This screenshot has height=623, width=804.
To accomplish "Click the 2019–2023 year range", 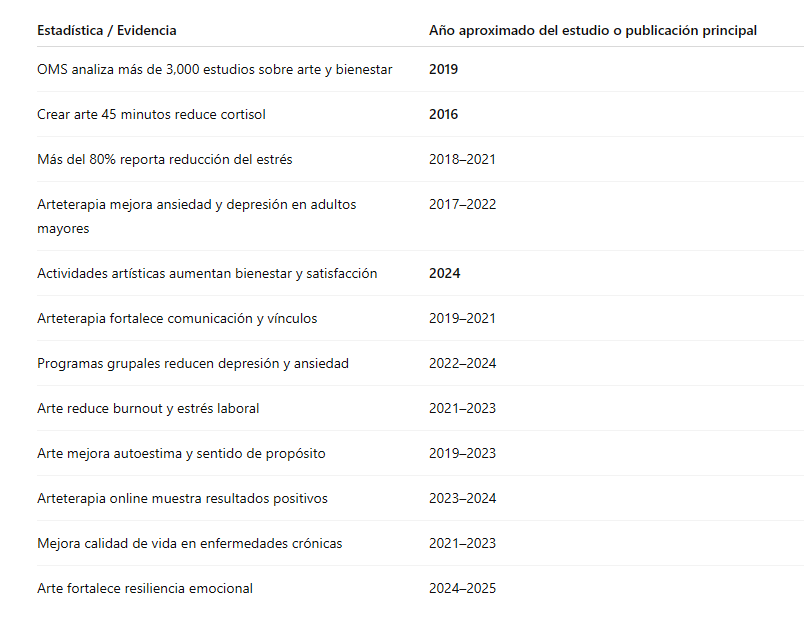I will point(463,453).
